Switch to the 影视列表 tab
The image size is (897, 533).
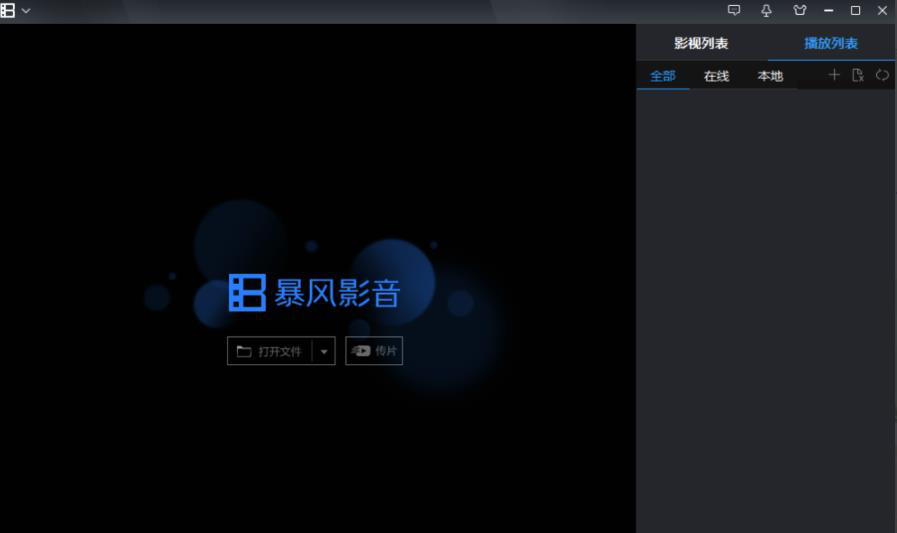pyautogui.click(x=701, y=44)
